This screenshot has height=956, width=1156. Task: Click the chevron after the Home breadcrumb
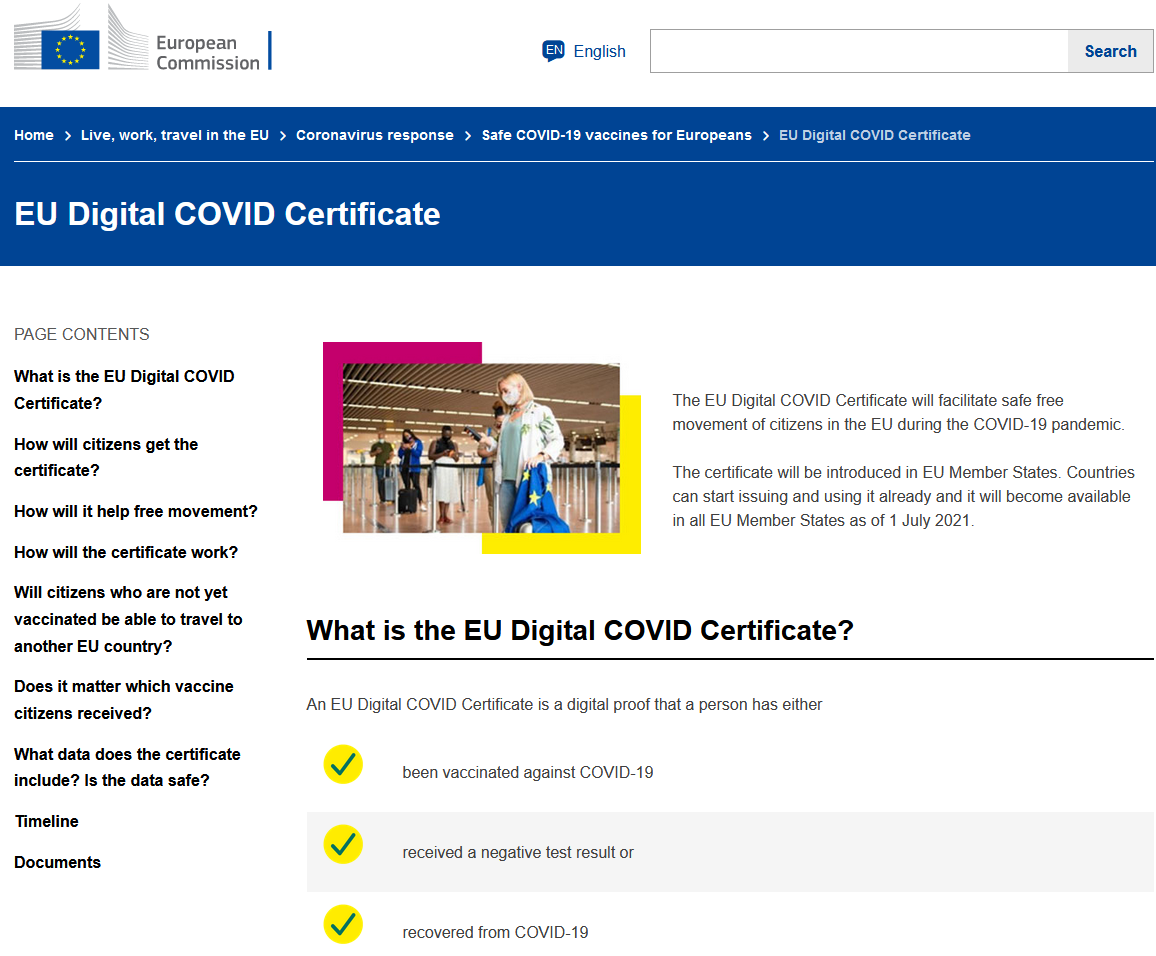[x=68, y=136]
